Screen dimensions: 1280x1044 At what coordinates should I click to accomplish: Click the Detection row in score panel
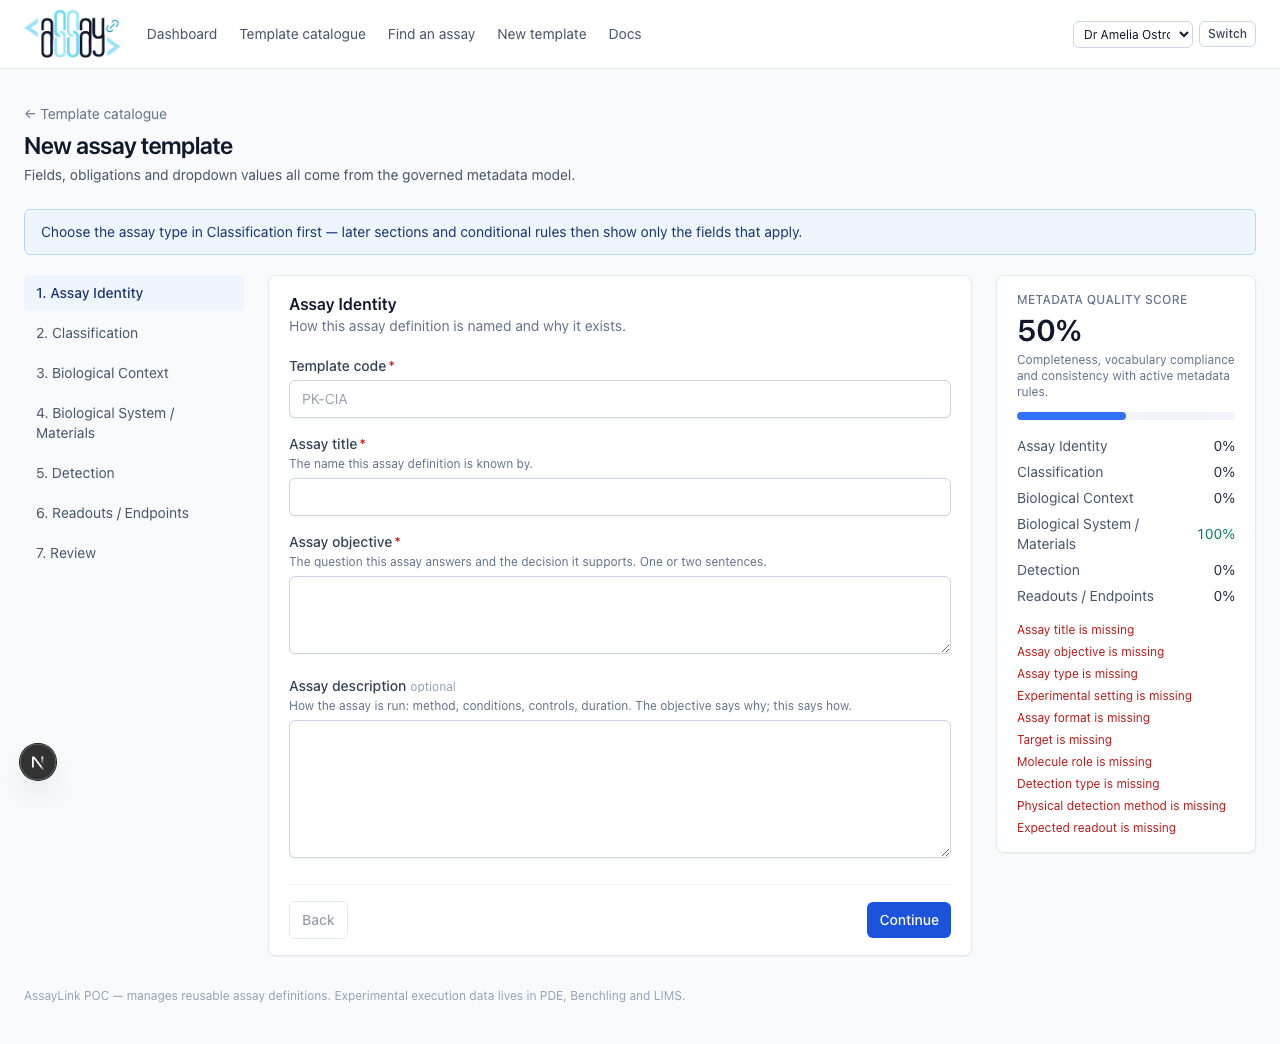tap(1126, 570)
